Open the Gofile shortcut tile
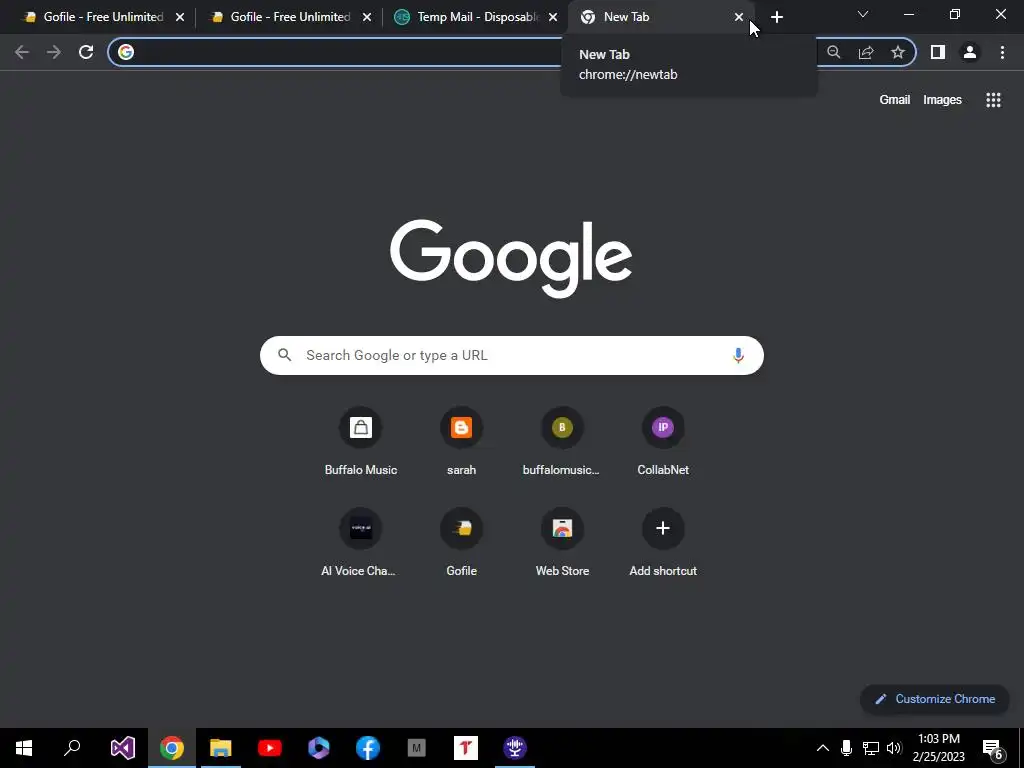Screen dimensions: 1024x768 (461, 542)
